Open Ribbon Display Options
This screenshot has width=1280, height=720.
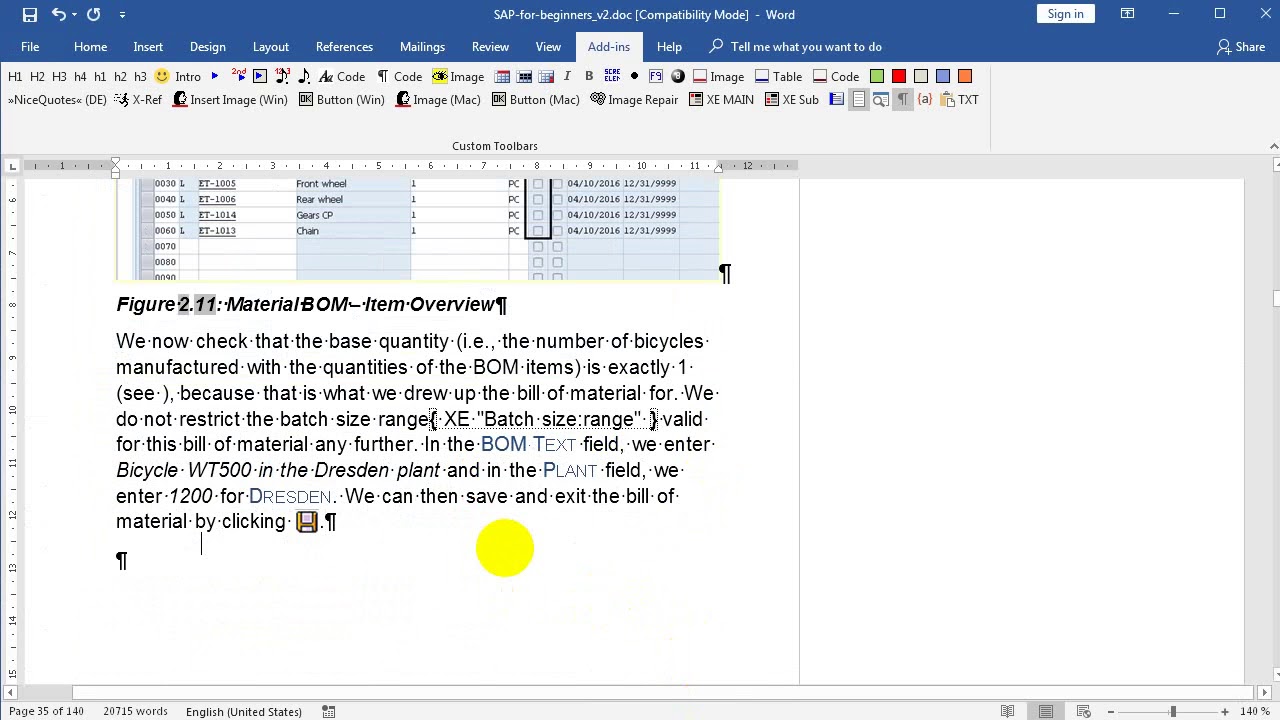click(x=1127, y=14)
